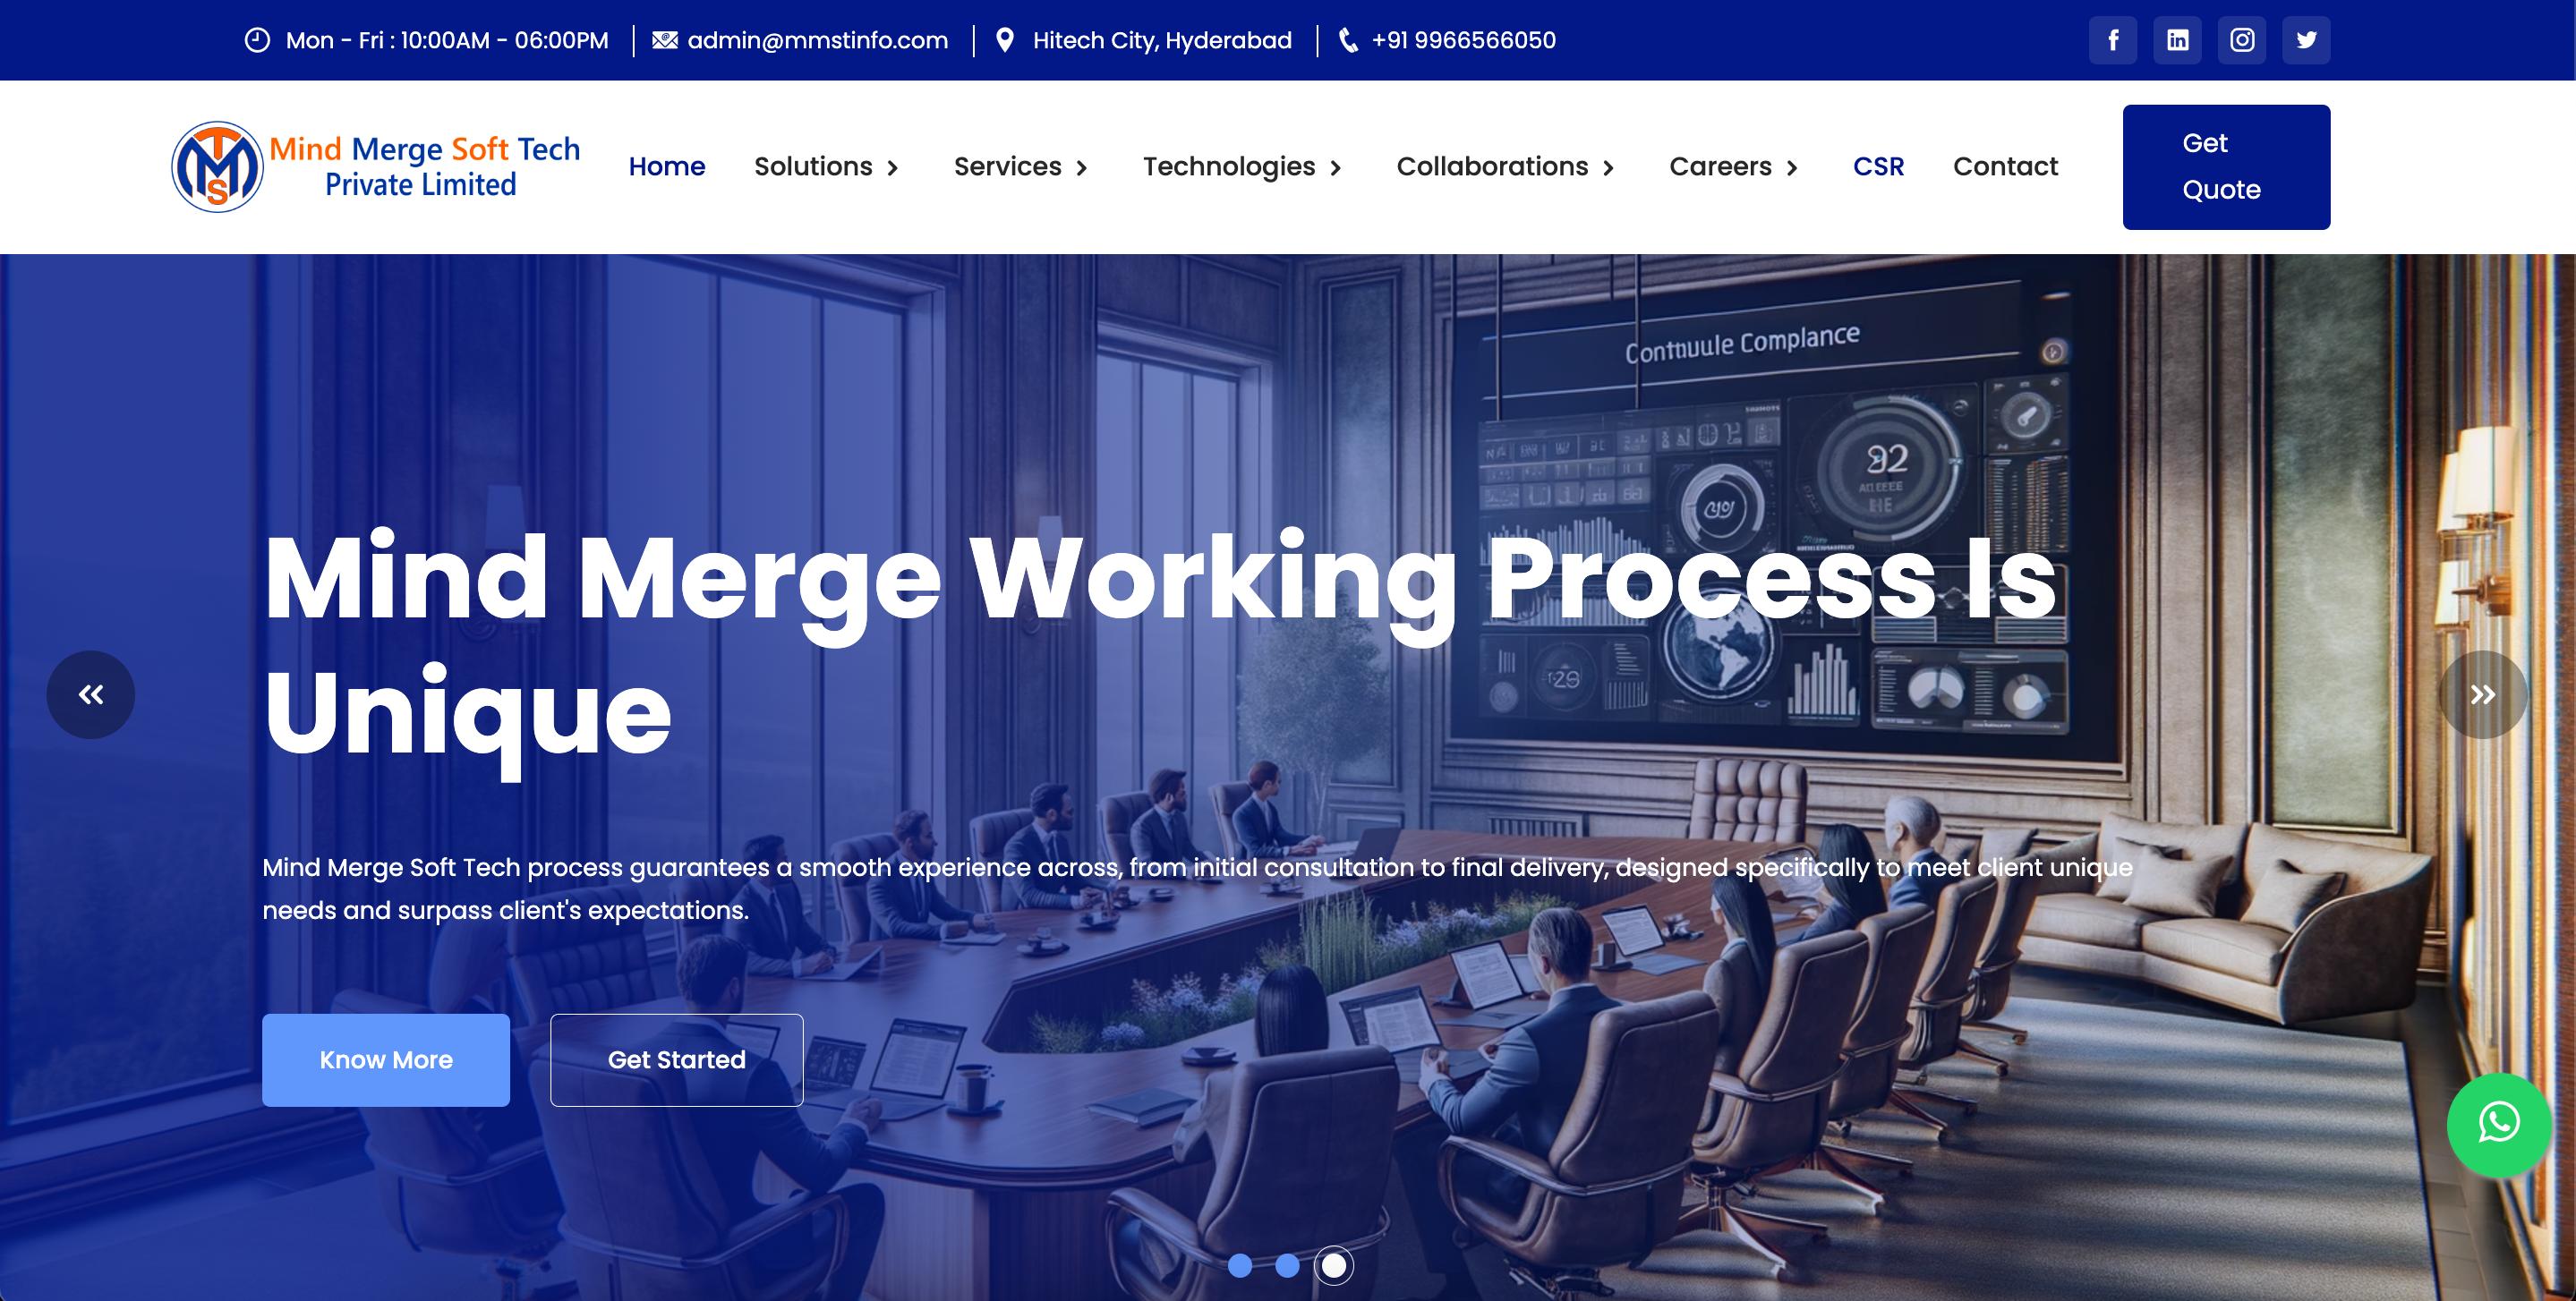Viewport: 2576px width, 1301px height.
Task: Click the admin@mmstinfo.com email link
Action: 817,41
